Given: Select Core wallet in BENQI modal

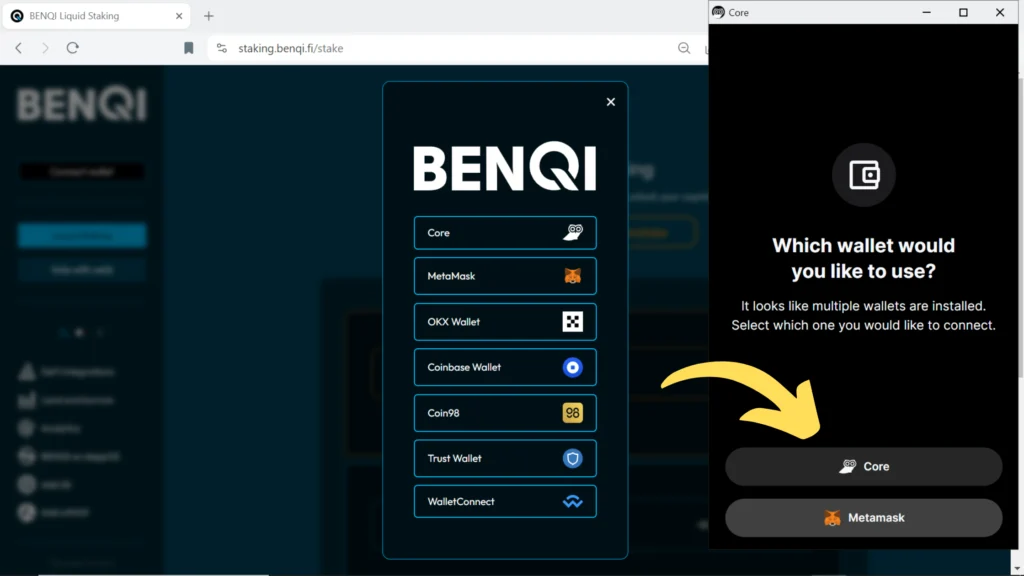Looking at the screenshot, I should (x=505, y=233).
